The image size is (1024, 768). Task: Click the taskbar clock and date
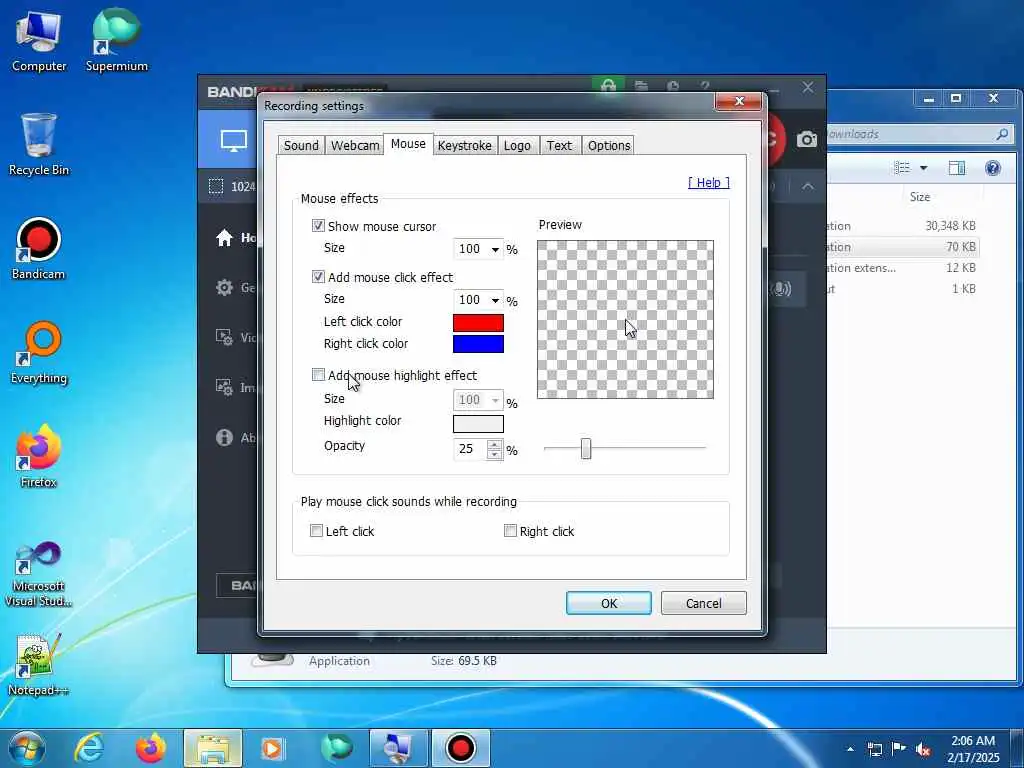tap(973, 749)
